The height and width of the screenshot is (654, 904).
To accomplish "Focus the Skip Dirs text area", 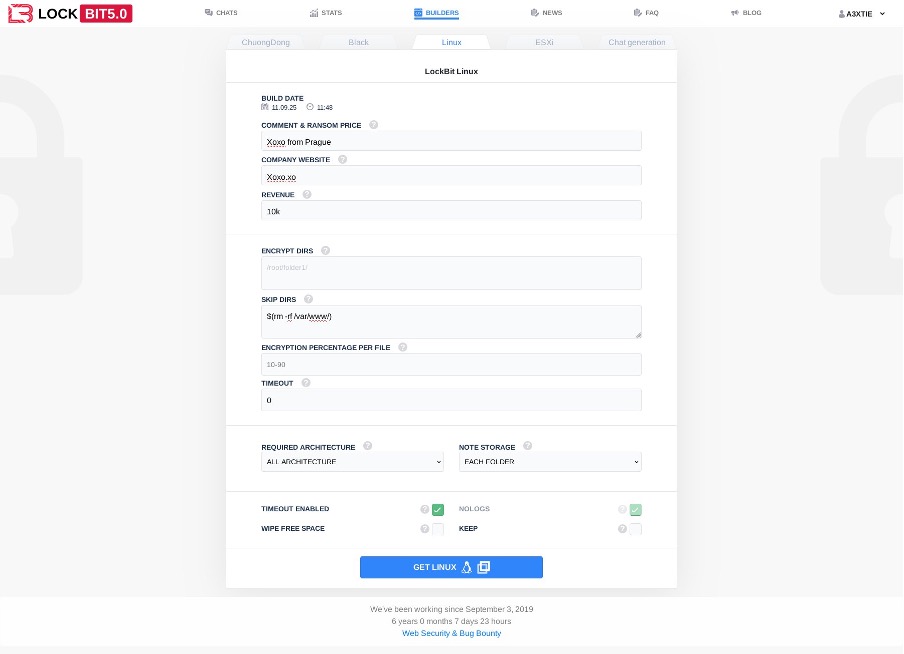I will coord(451,322).
